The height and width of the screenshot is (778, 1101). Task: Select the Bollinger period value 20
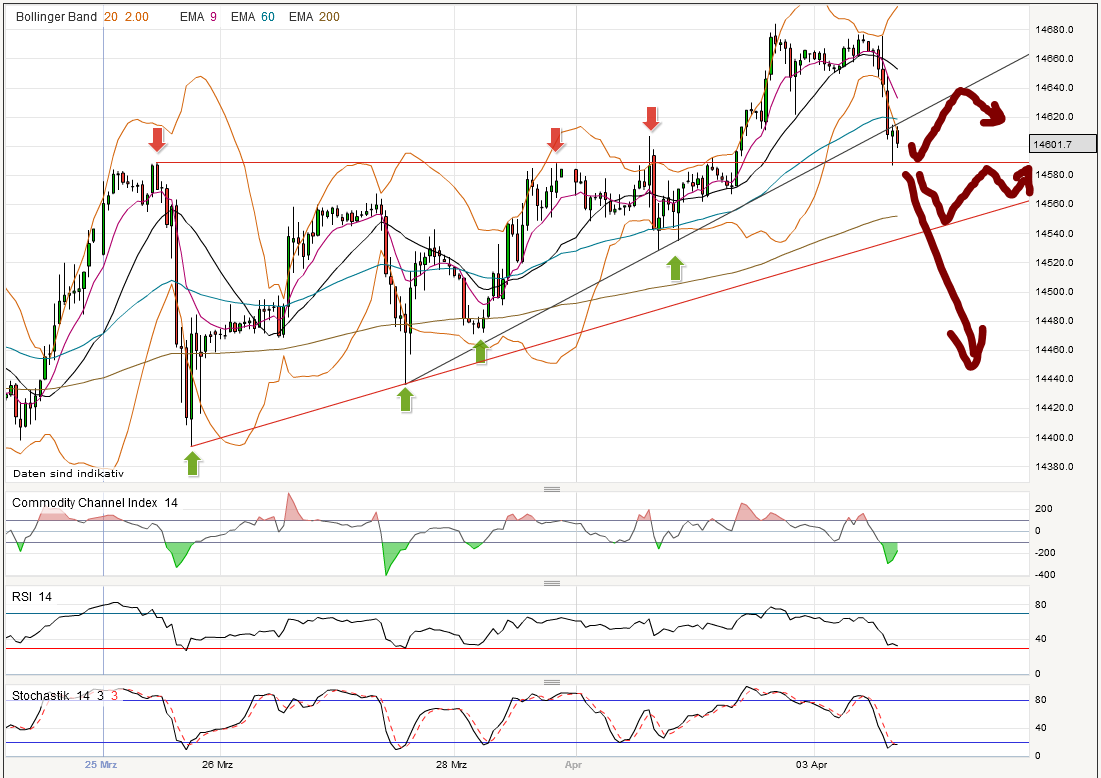[111, 17]
